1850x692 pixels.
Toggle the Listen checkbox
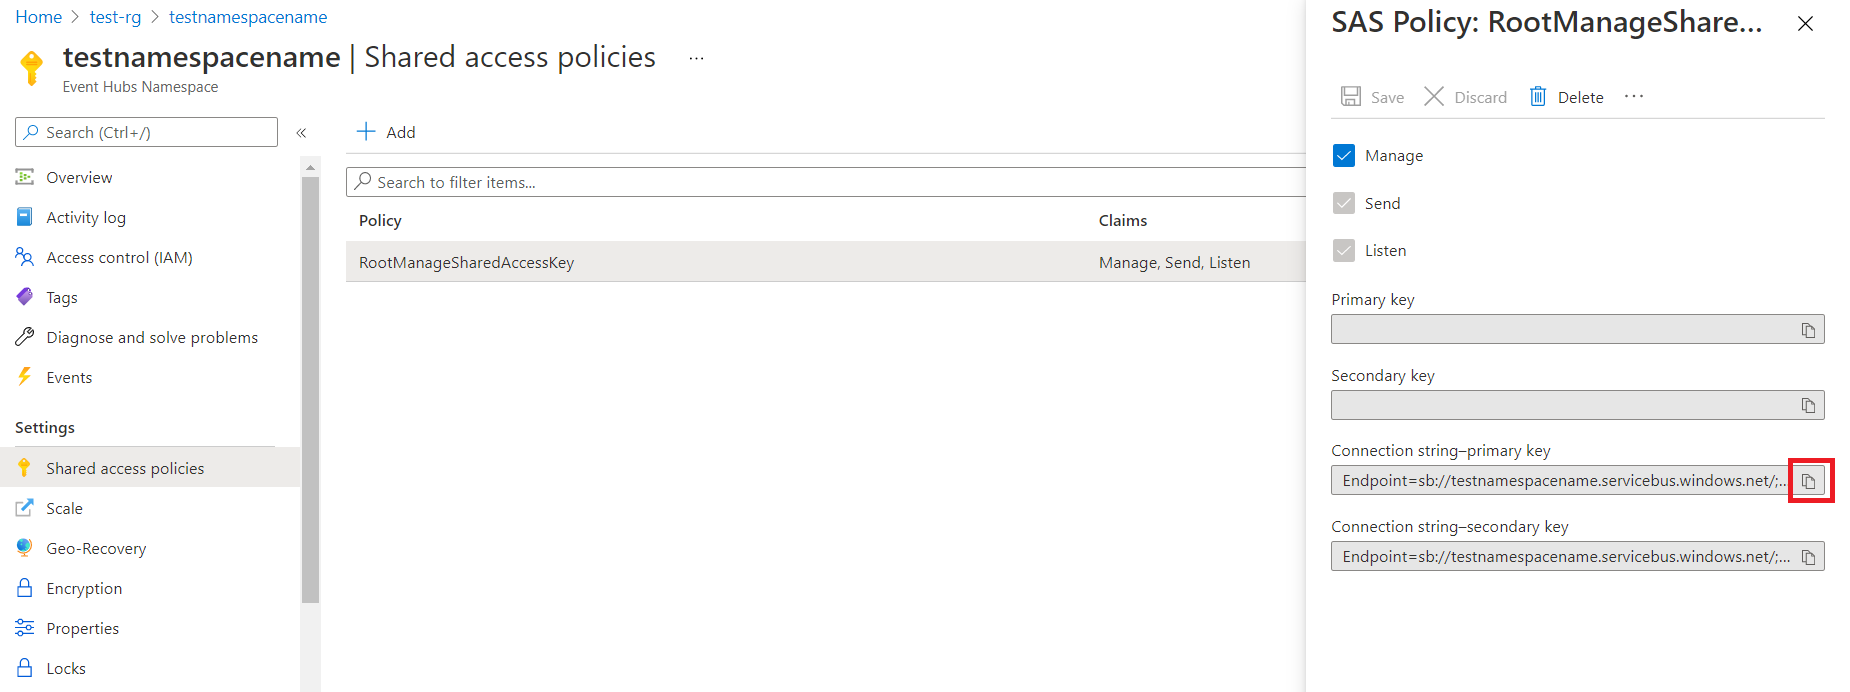coord(1344,250)
